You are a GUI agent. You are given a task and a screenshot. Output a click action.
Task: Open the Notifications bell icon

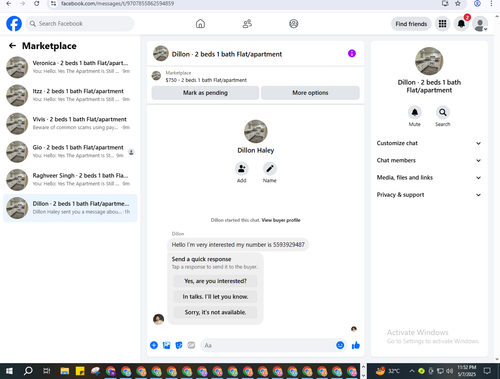click(461, 24)
